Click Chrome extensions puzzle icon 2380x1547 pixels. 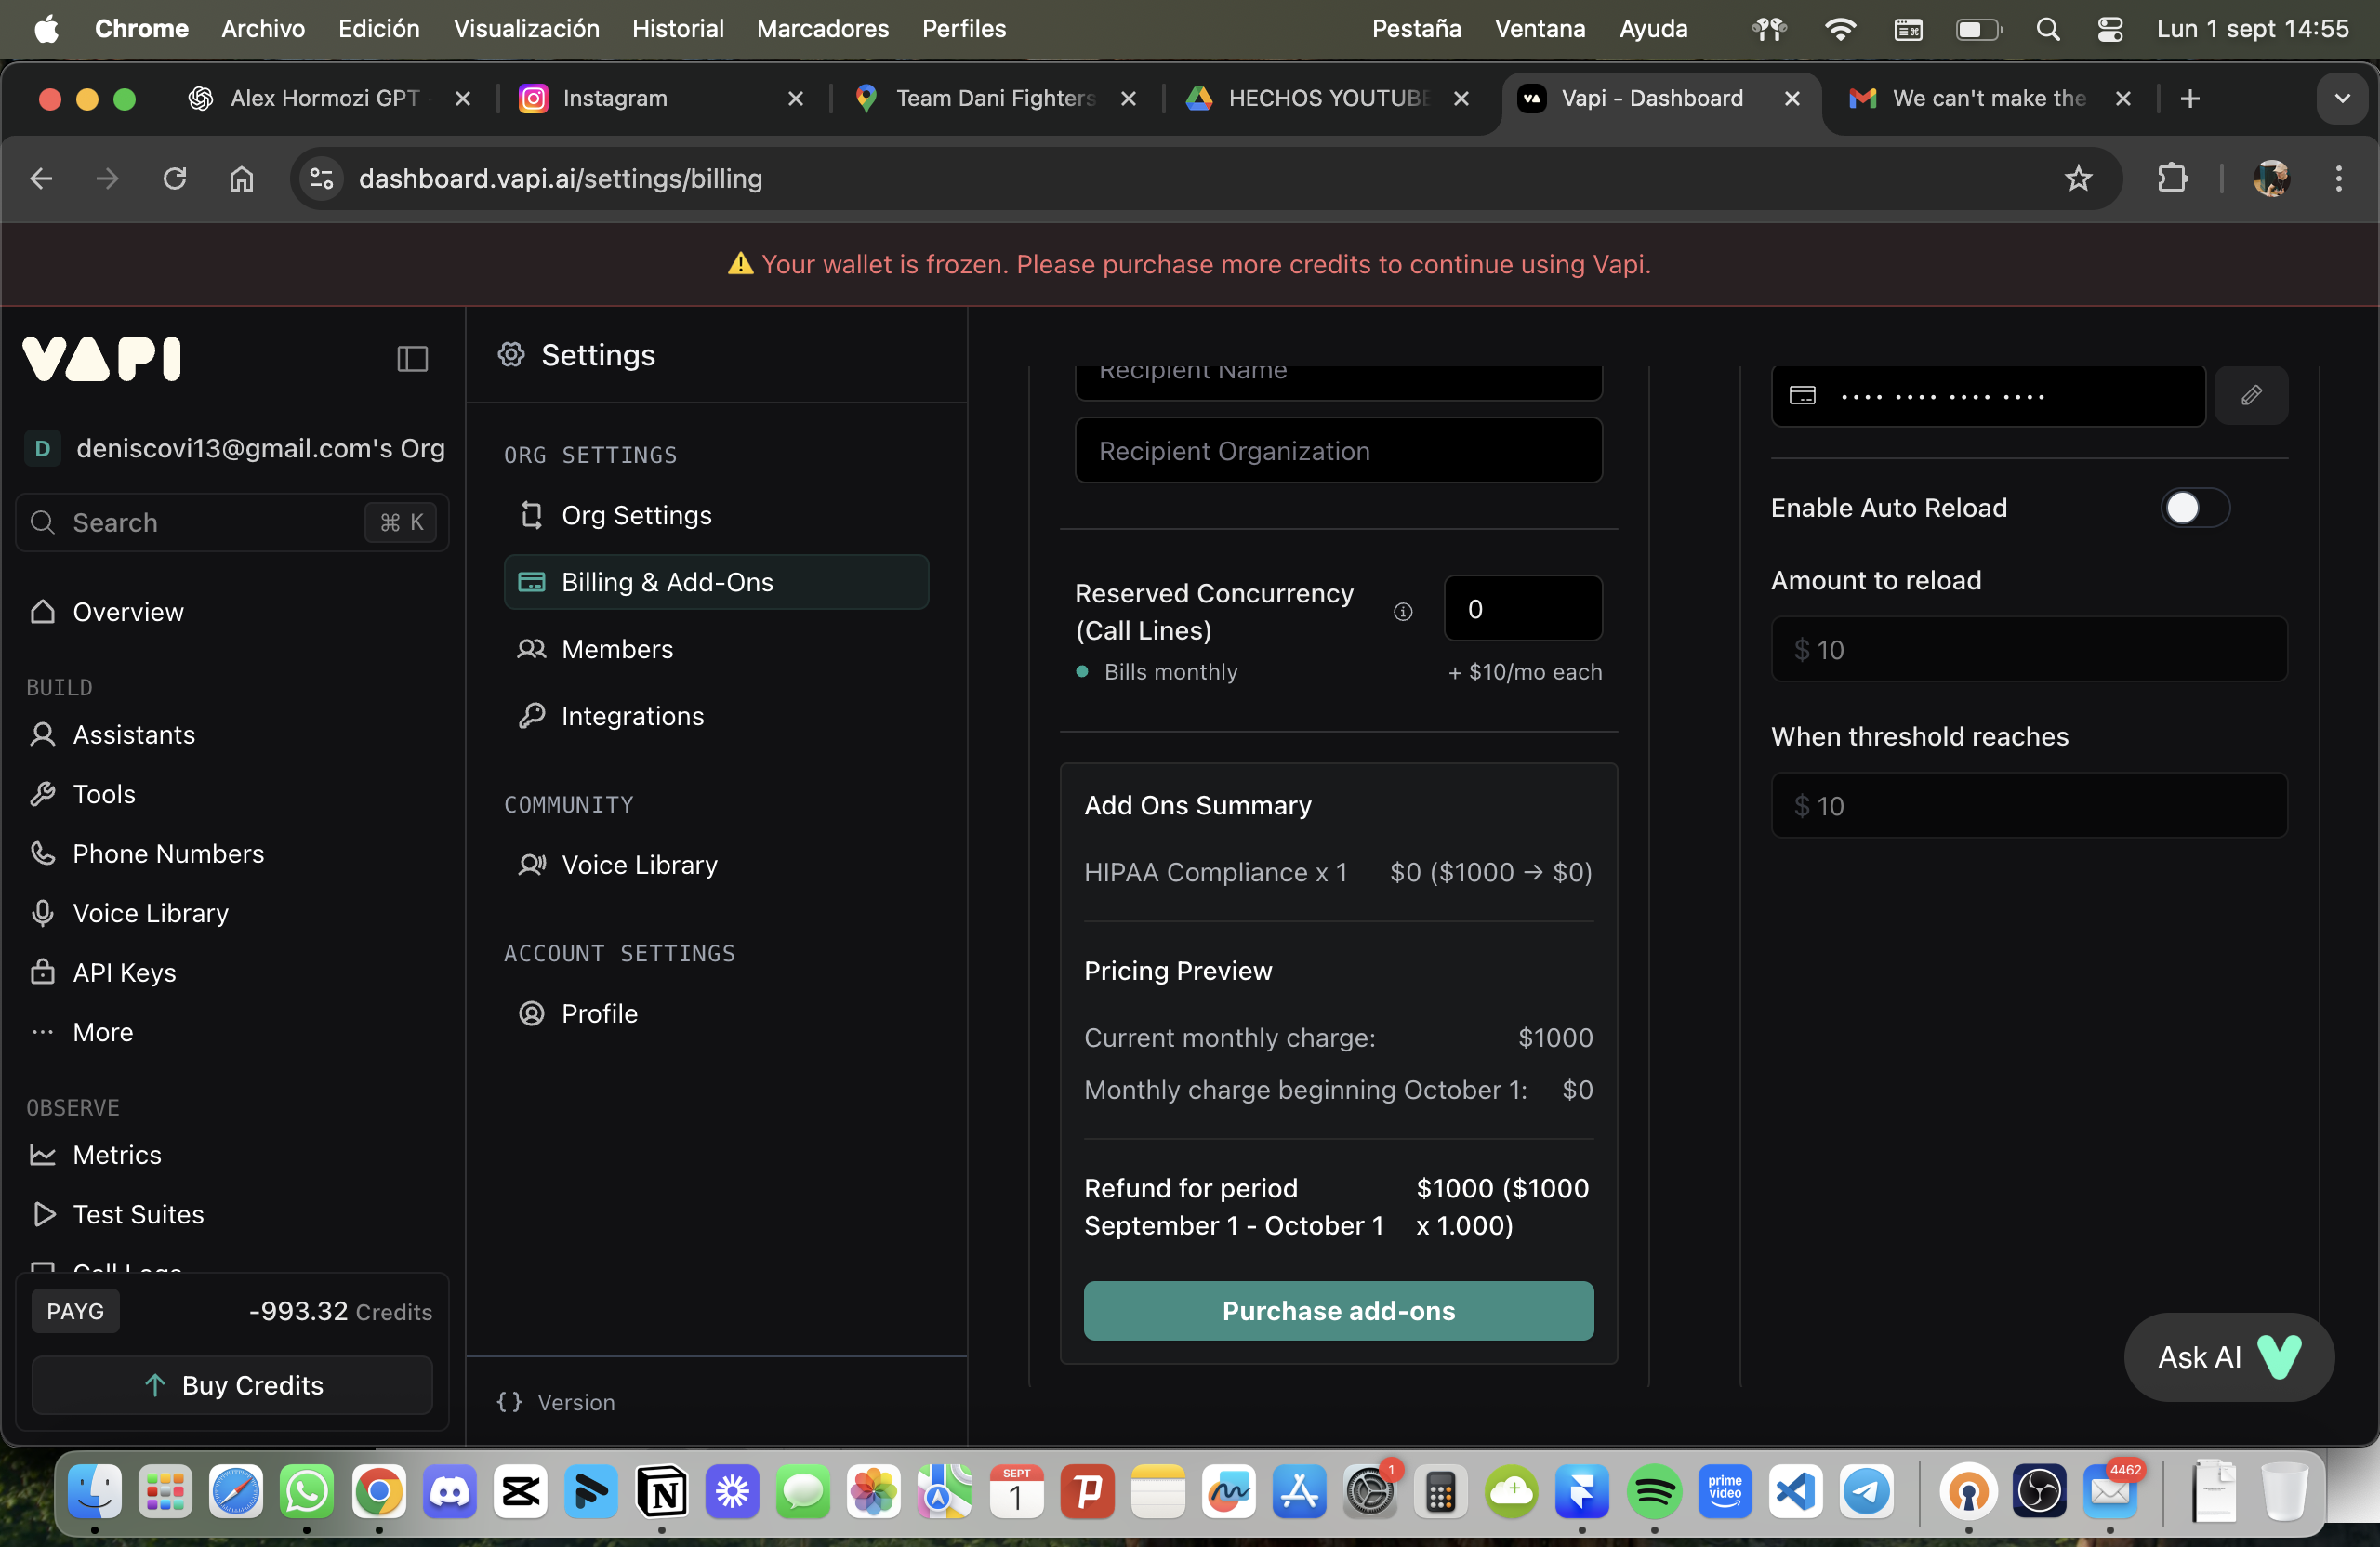(x=2172, y=178)
